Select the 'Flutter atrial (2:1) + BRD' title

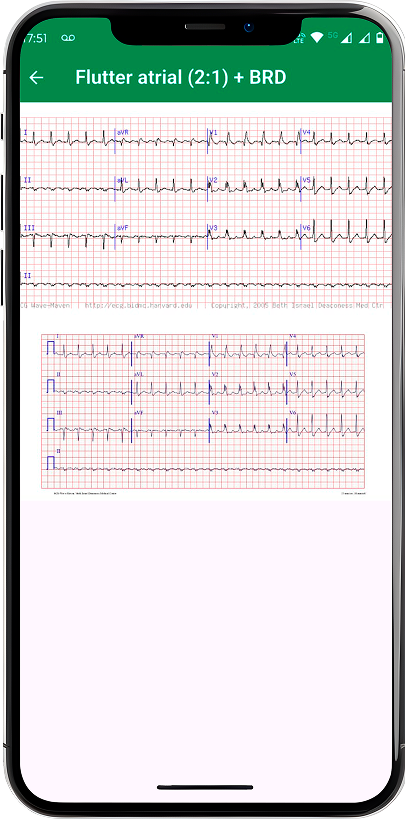(181, 77)
